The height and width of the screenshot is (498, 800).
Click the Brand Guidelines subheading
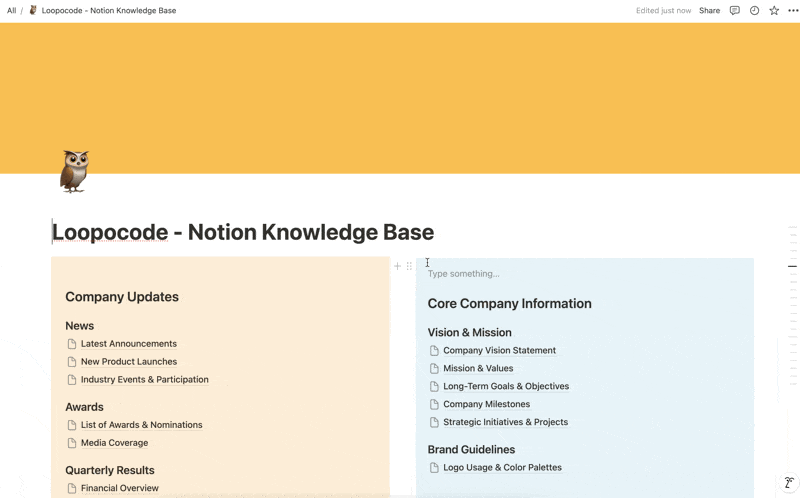pos(471,450)
